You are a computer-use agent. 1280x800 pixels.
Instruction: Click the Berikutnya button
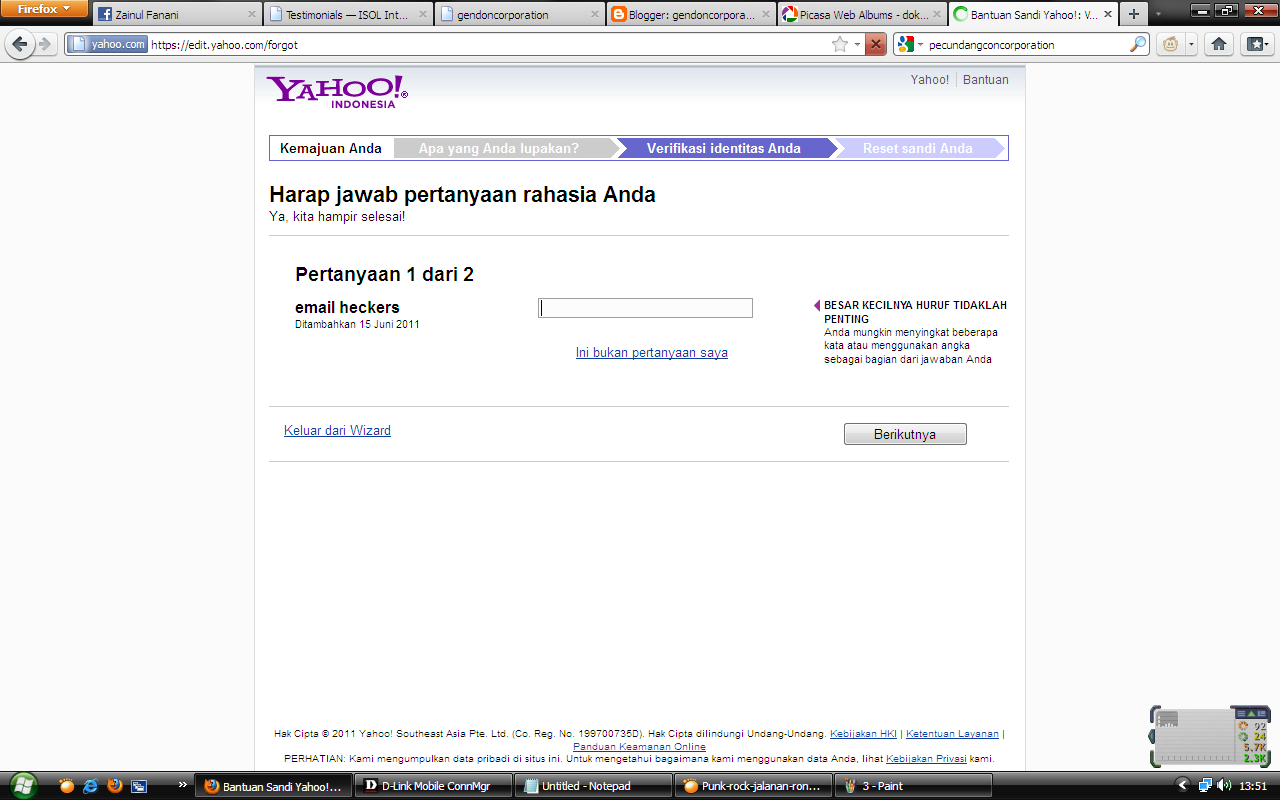coord(905,434)
